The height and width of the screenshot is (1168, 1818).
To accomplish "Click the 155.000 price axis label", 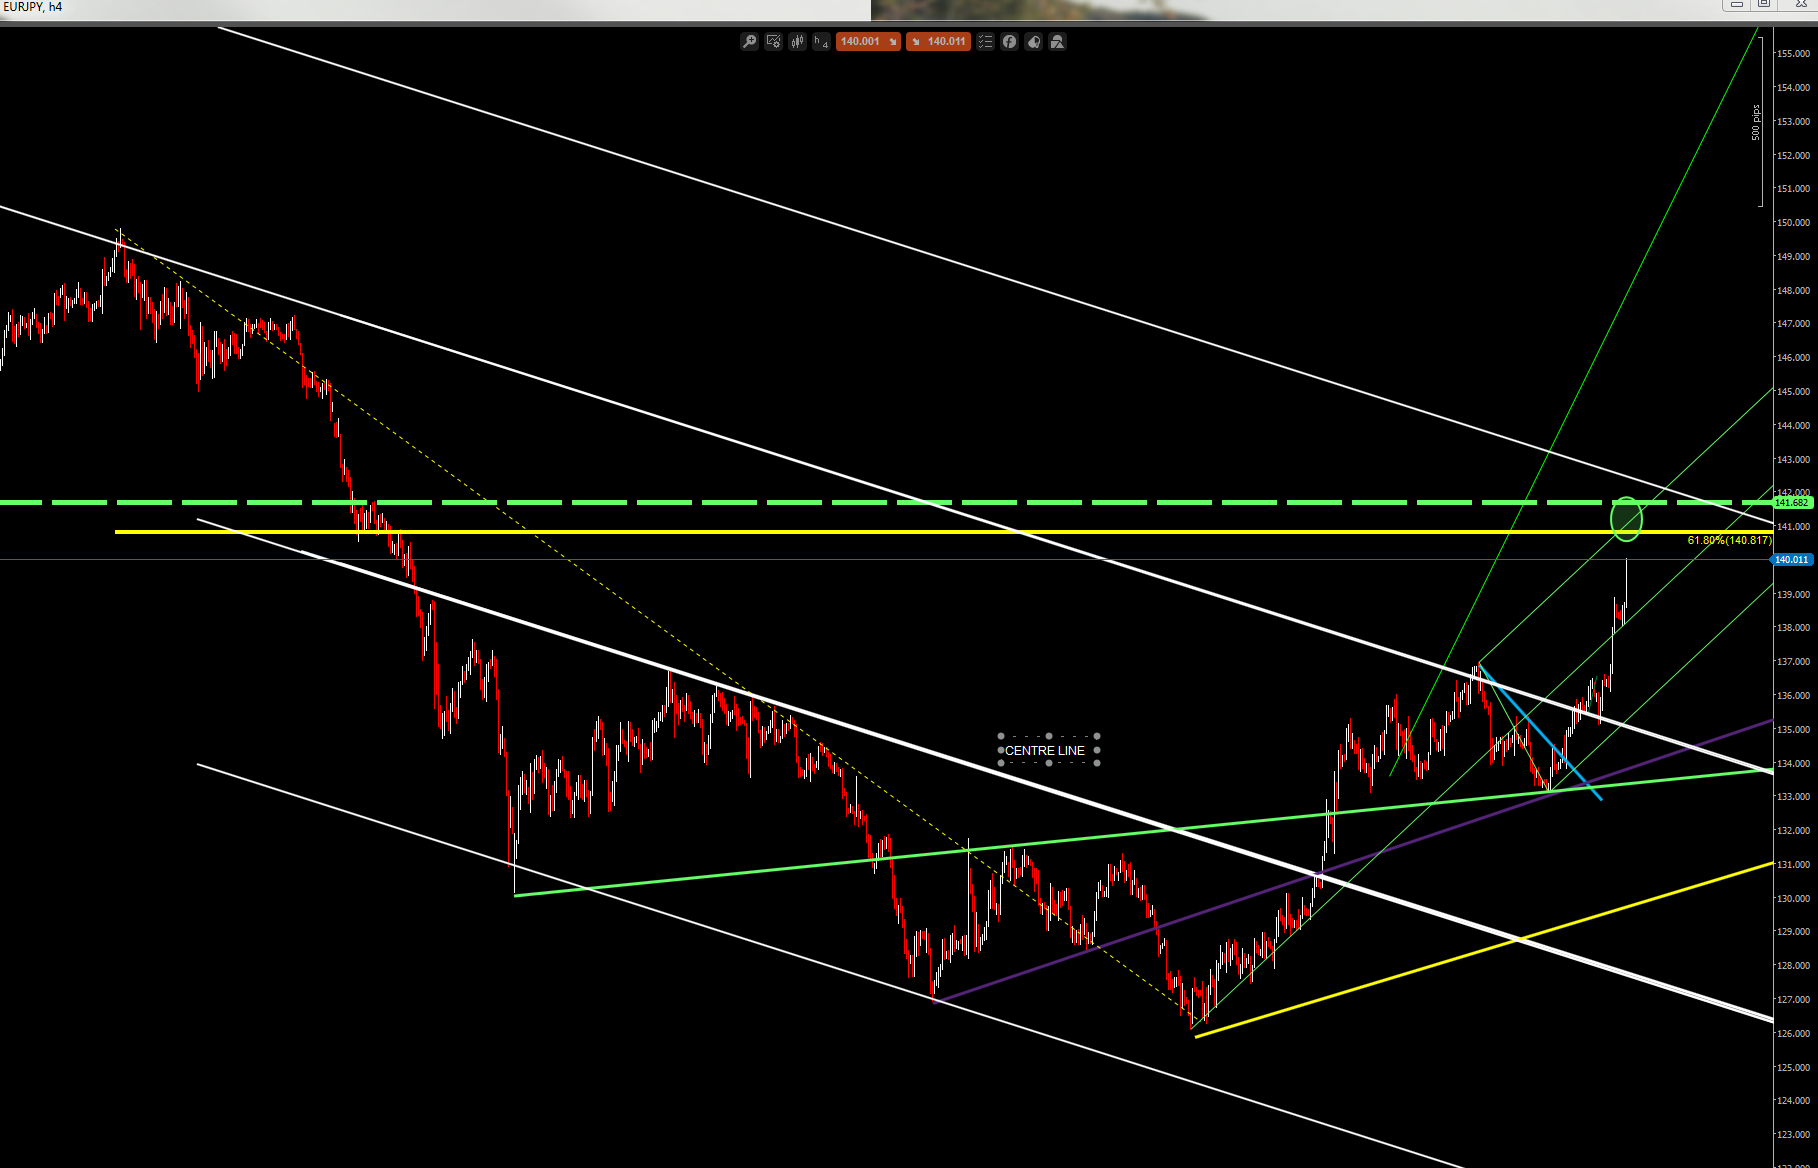I will 1793,54.
